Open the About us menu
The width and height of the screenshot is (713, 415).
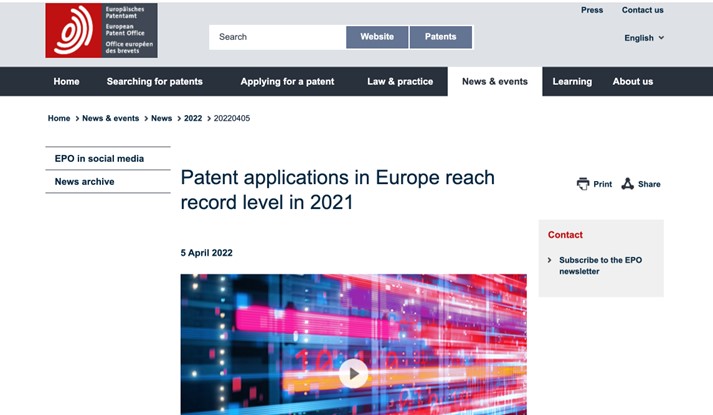pyautogui.click(x=633, y=81)
